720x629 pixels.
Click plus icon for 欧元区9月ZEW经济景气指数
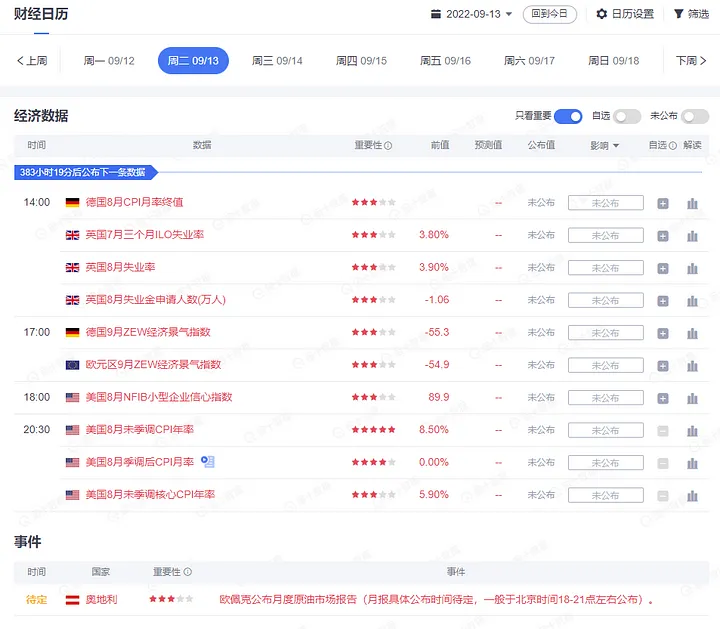click(x=662, y=366)
